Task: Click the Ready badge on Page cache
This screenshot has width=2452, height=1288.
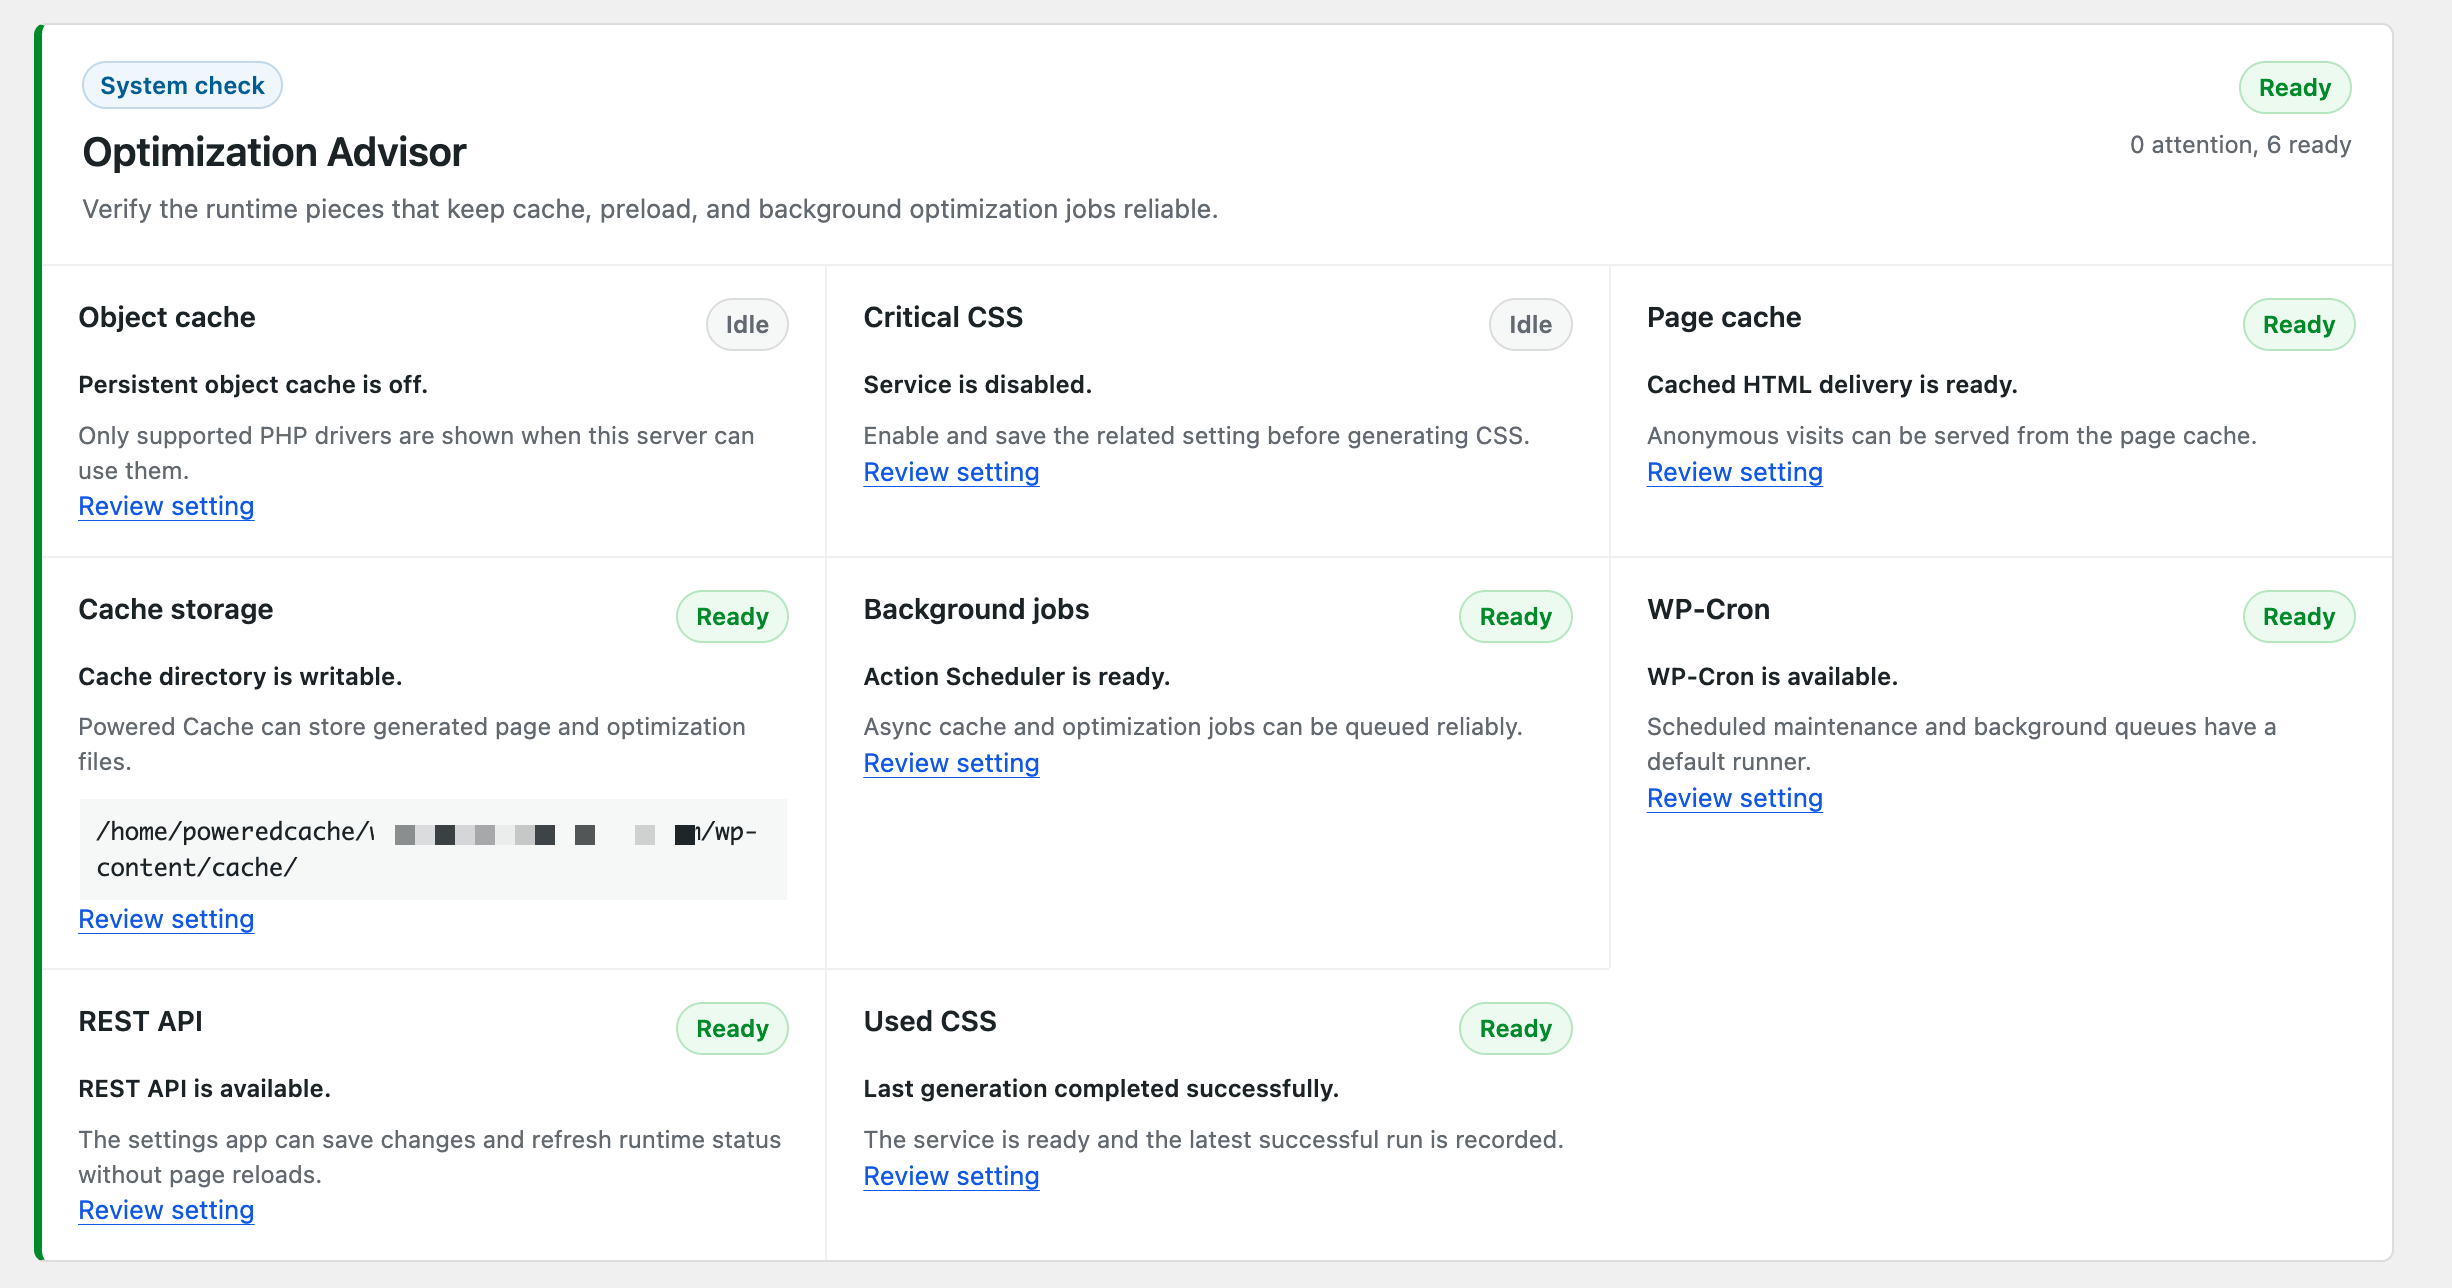Action: (x=2298, y=324)
